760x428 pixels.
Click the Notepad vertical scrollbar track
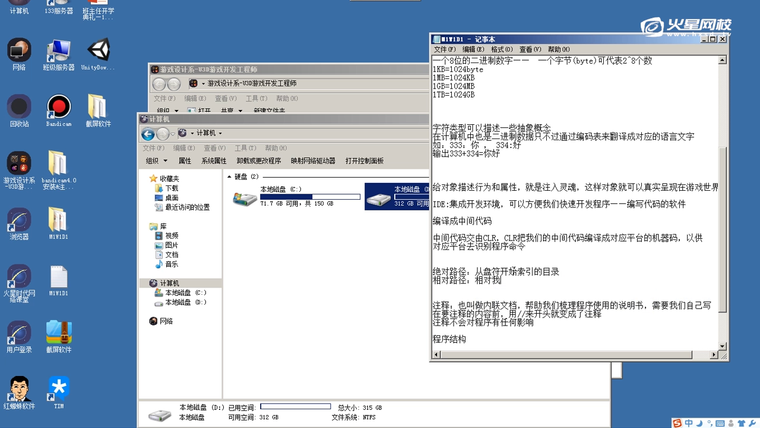click(724, 250)
